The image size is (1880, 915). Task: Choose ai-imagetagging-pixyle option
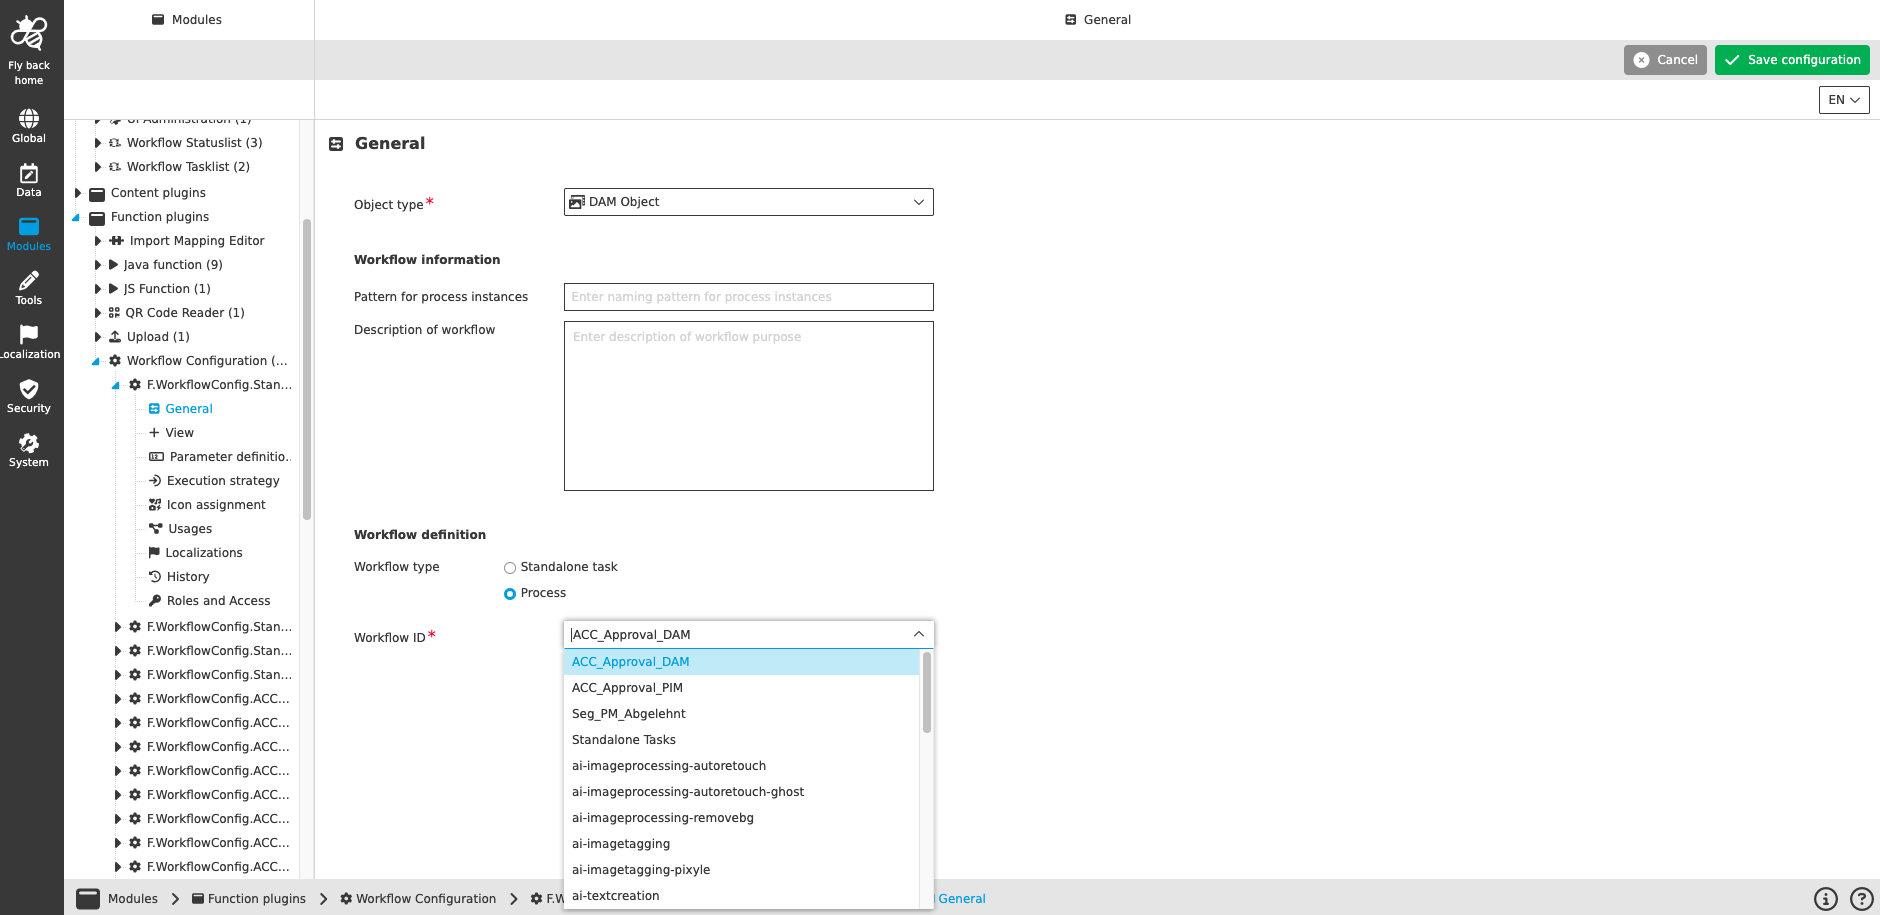[741, 870]
